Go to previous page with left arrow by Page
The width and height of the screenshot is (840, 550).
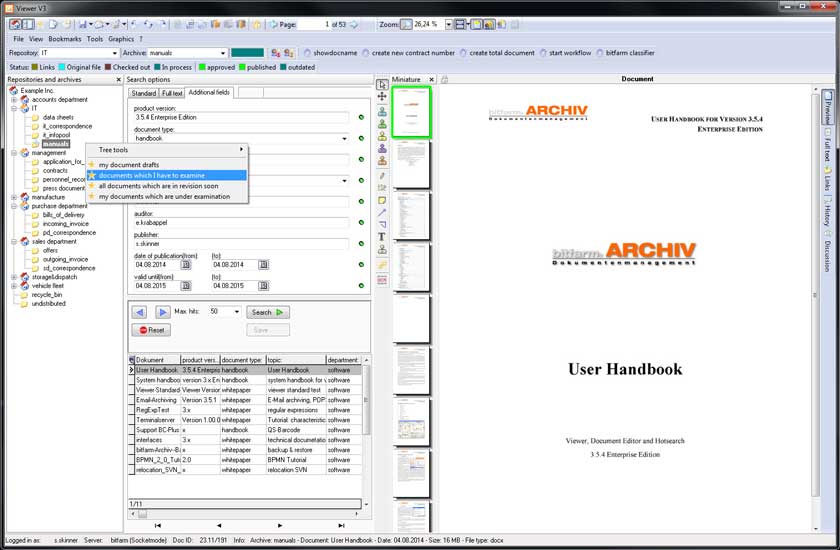click(273, 24)
